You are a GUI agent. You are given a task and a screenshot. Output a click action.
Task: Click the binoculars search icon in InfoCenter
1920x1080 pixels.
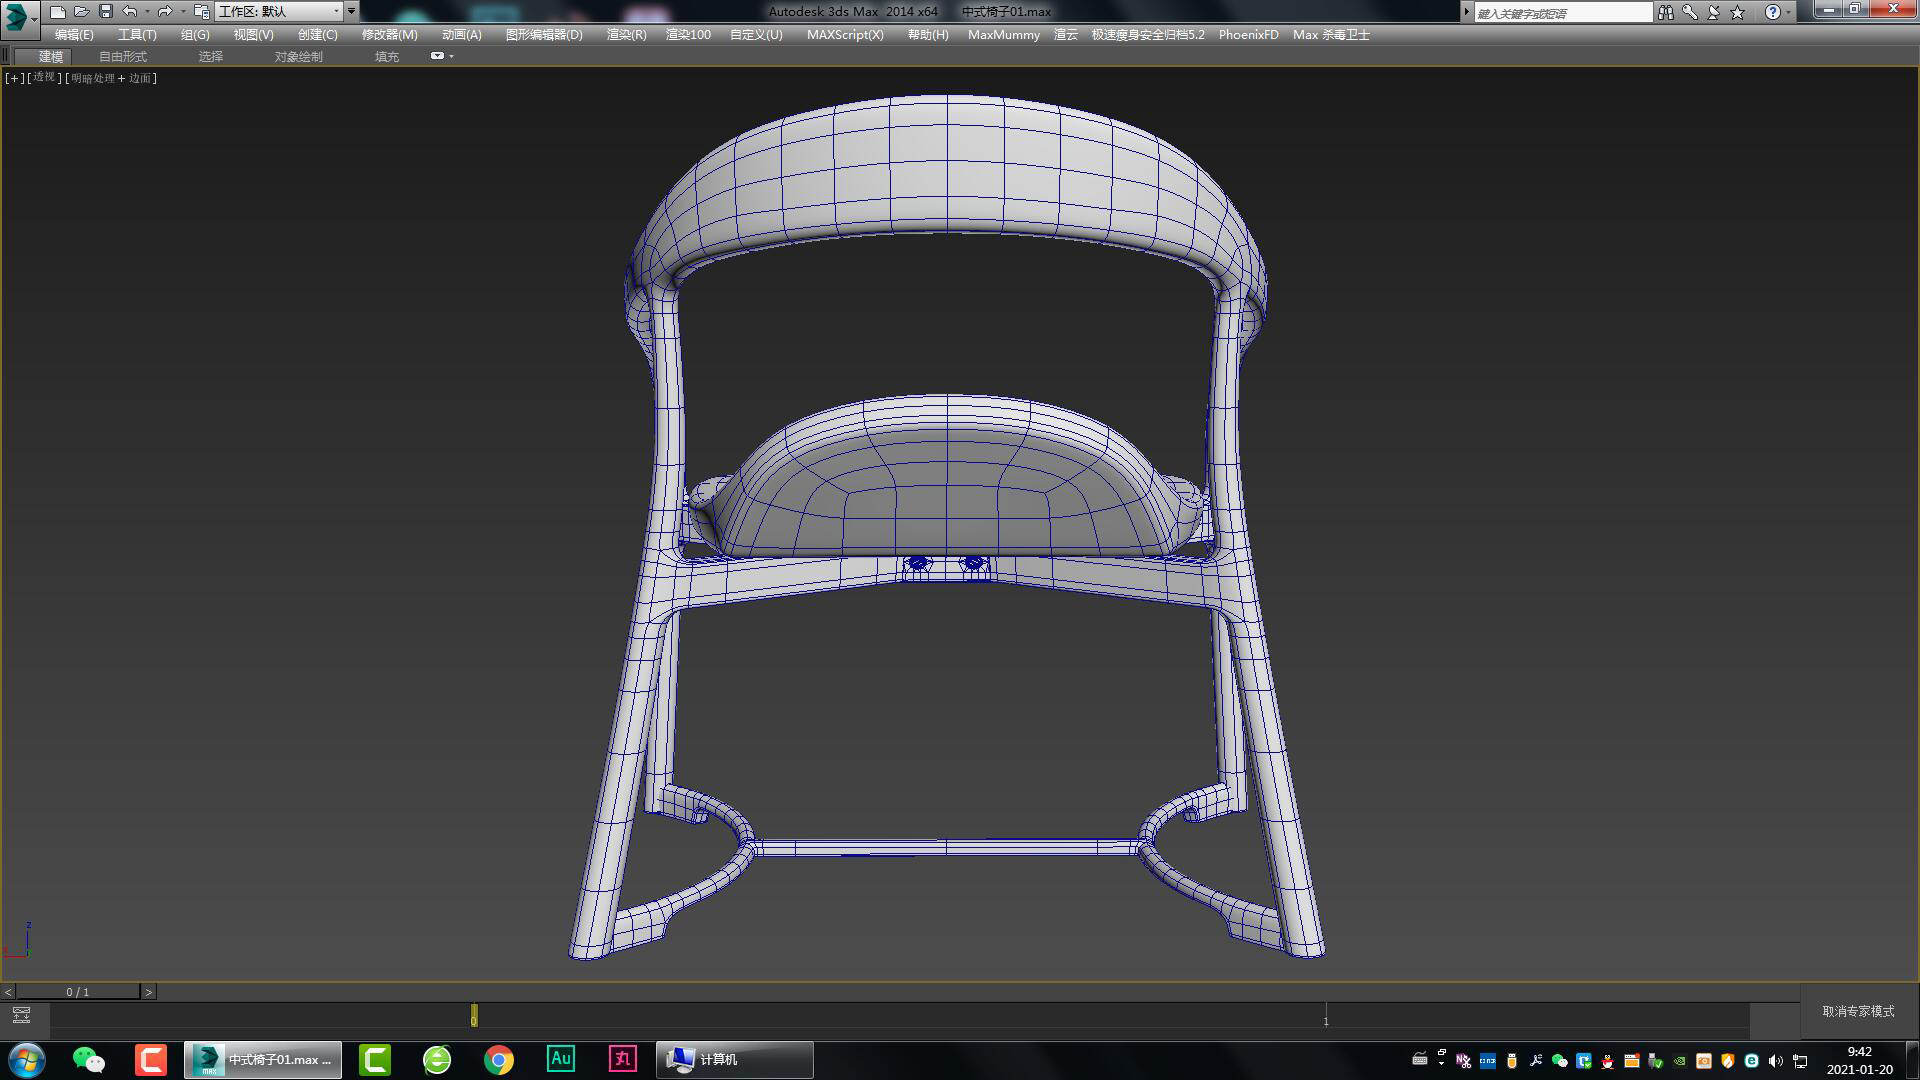tap(1666, 11)
